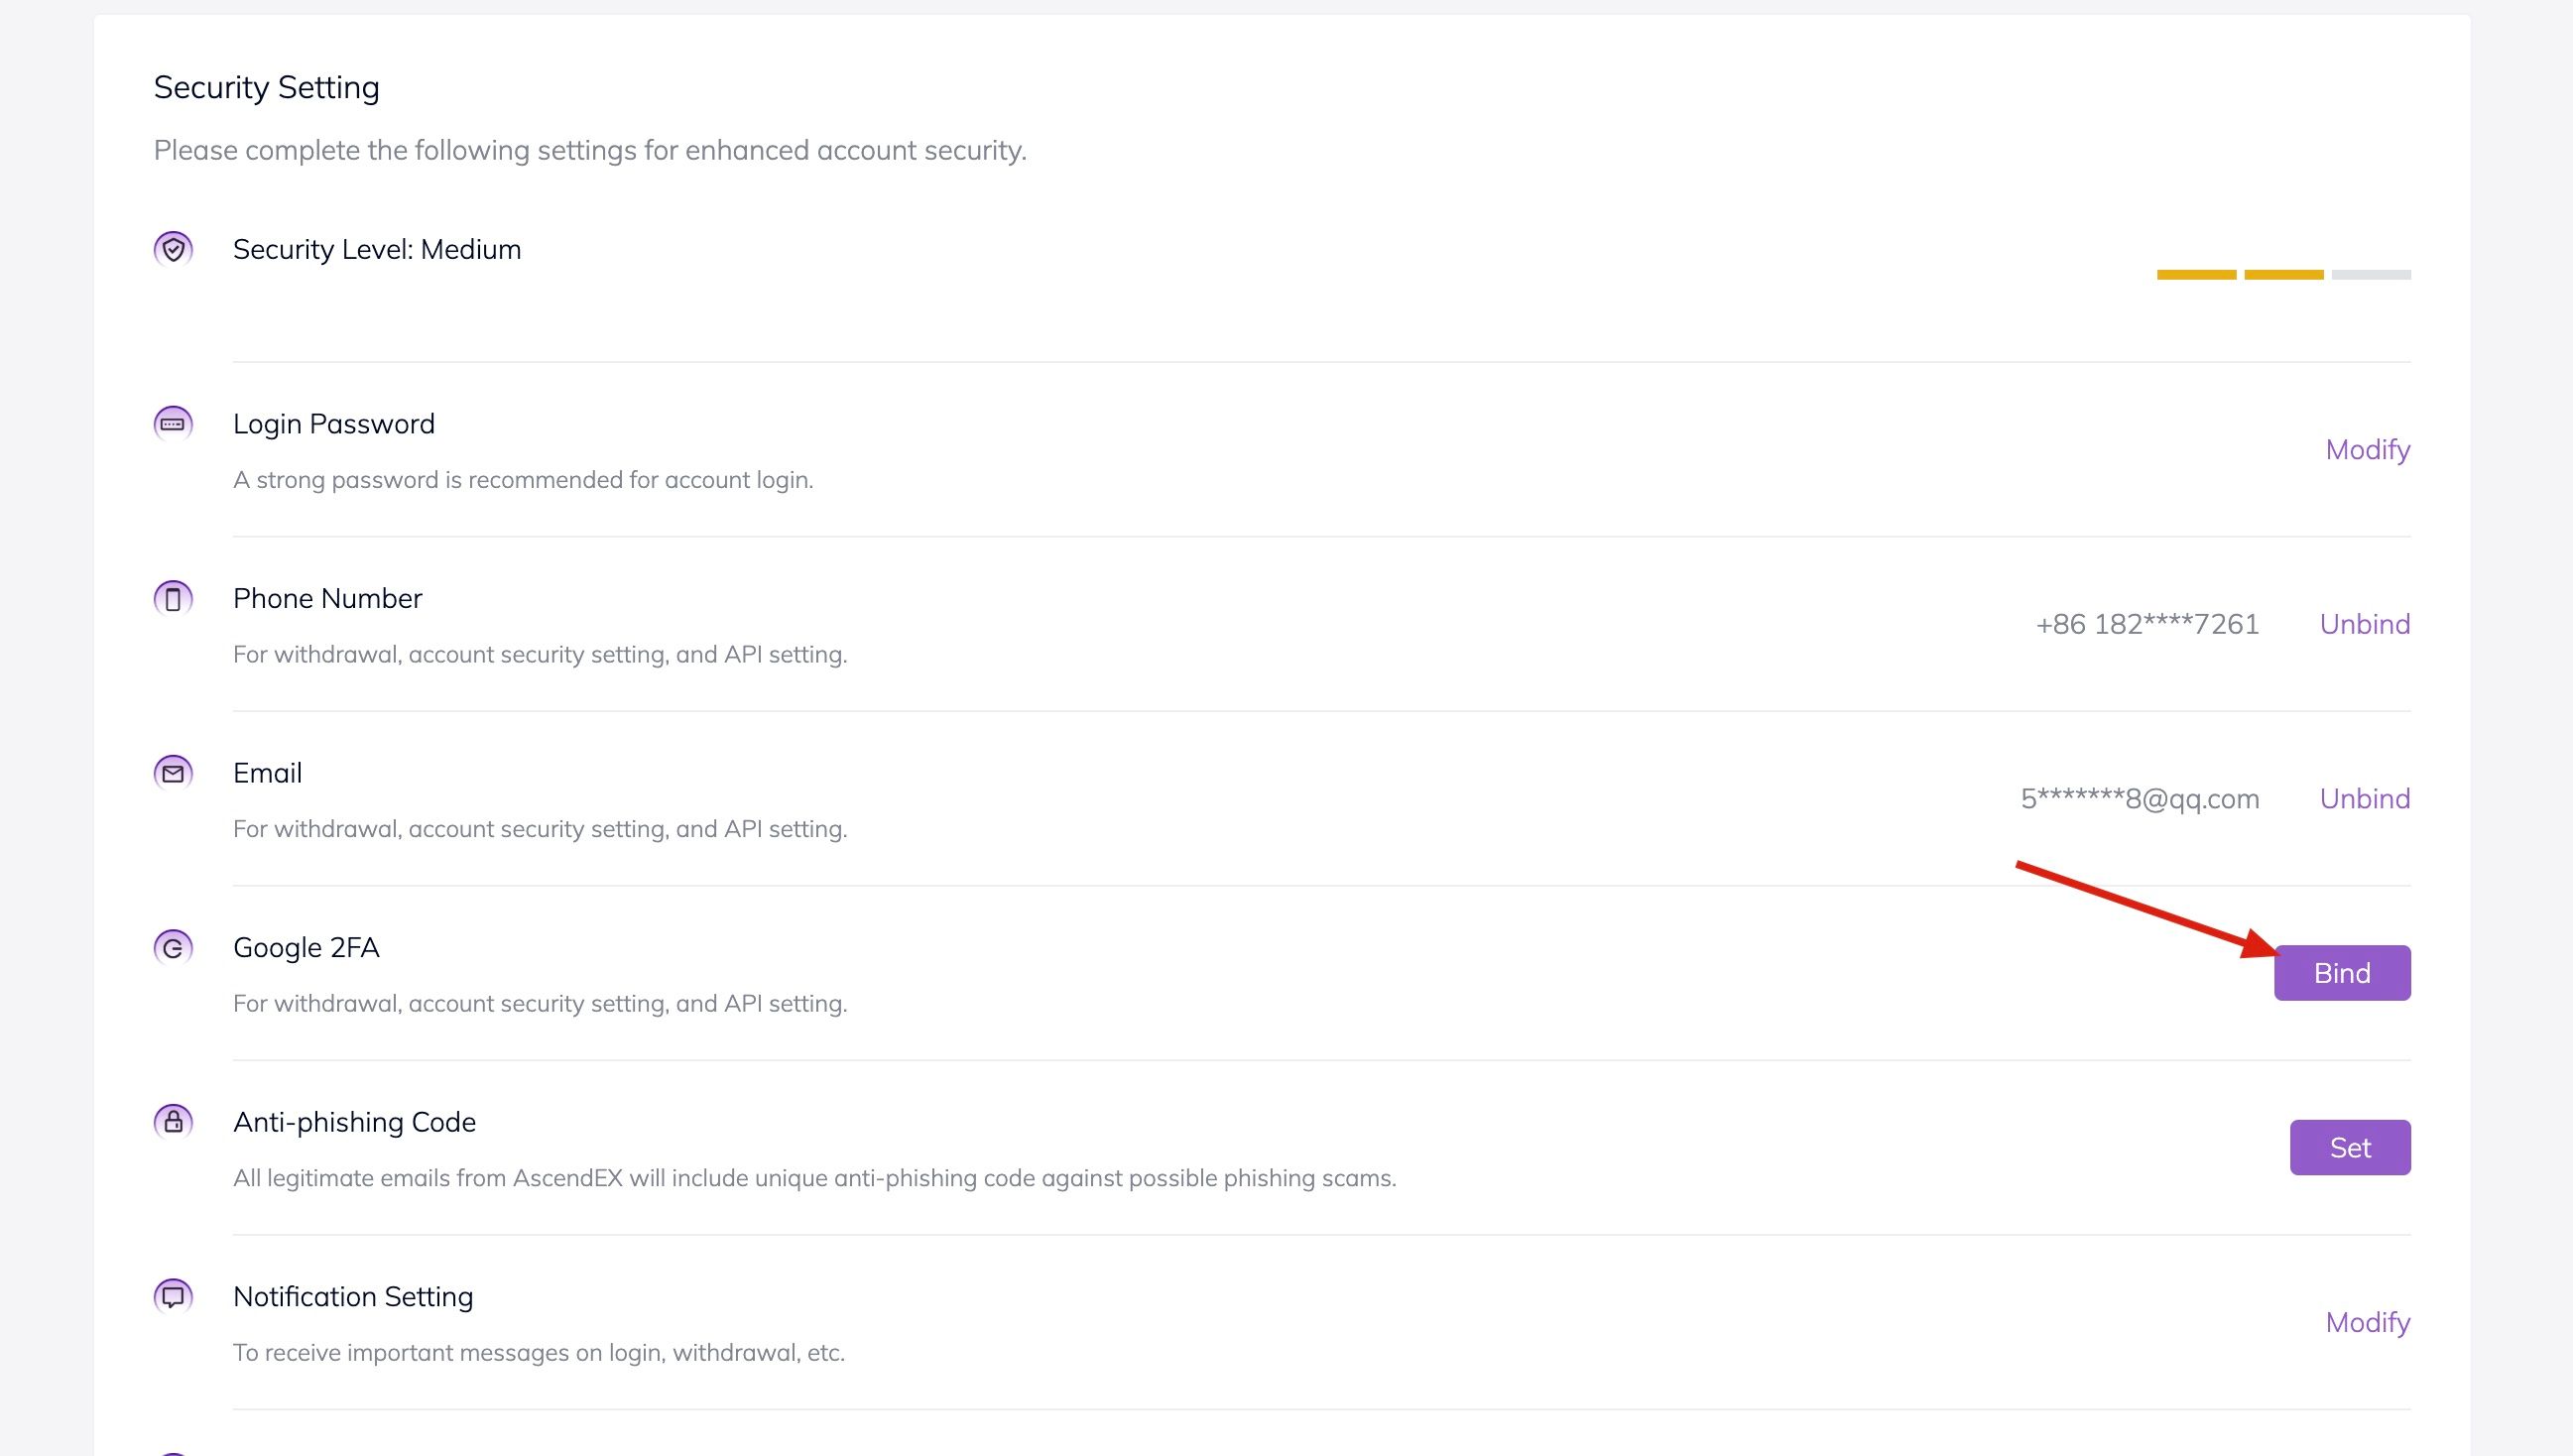Click the Anti-phishing Code lock icon

pos(173,1122)
